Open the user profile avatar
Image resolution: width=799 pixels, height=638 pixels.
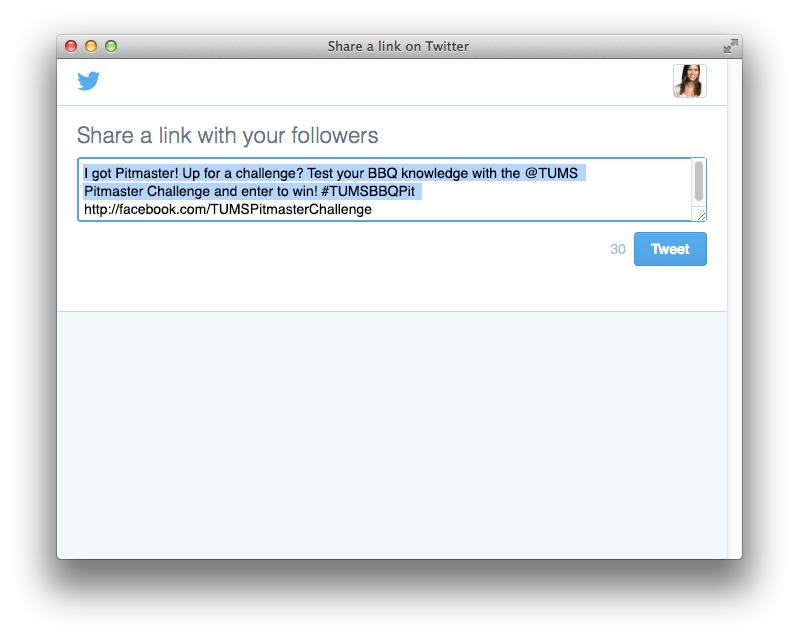tap(689, 81)
